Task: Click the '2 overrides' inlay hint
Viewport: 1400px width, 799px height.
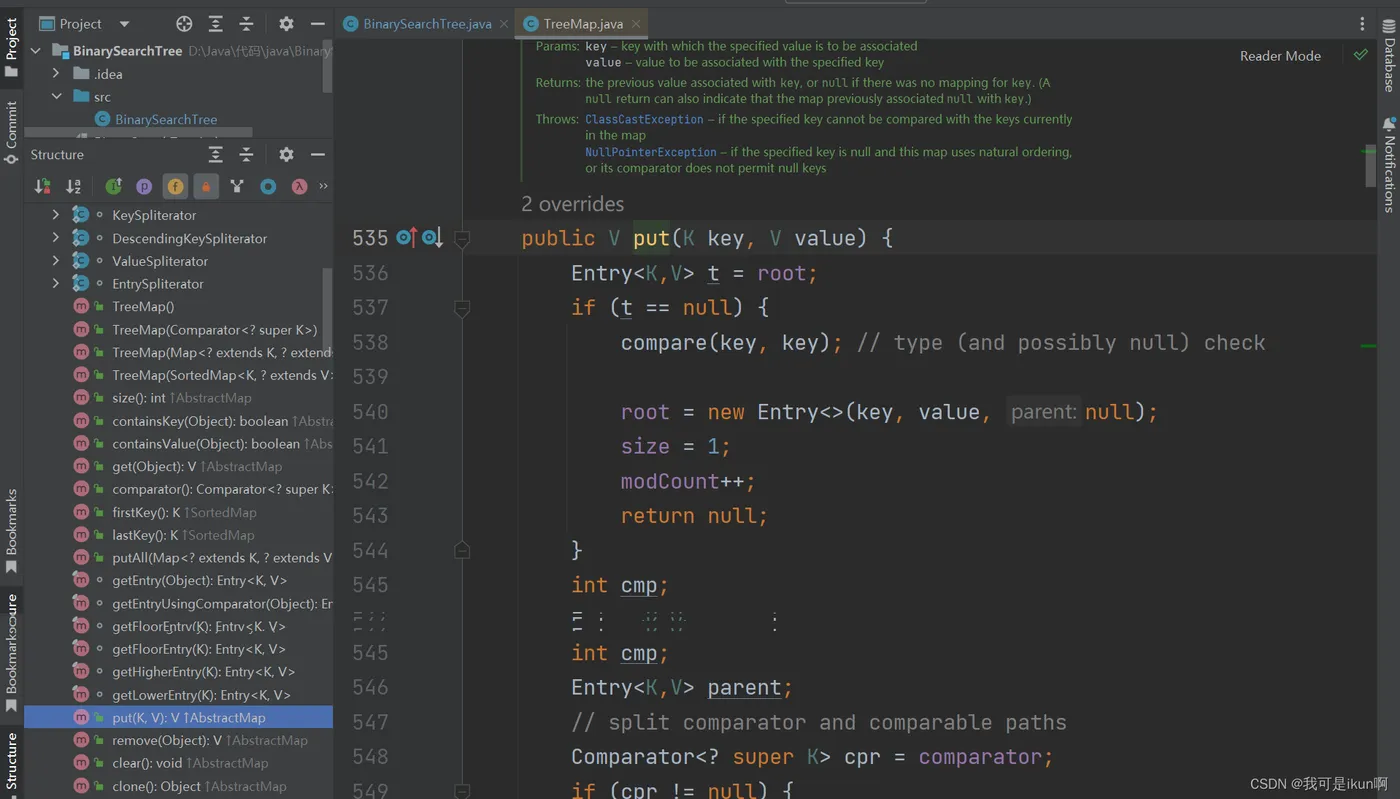Action: (x=572, y=204)
